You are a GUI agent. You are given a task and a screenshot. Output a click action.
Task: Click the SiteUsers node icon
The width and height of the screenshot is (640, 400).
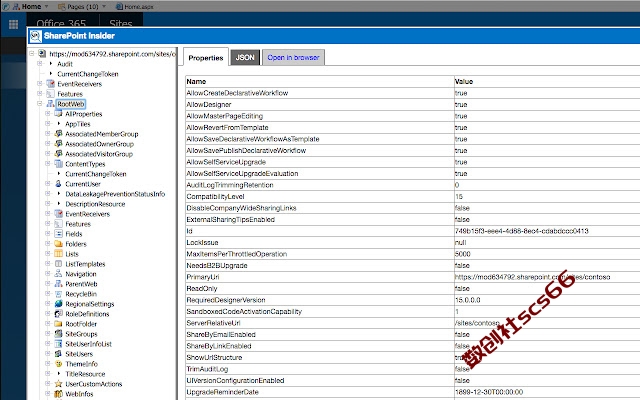click(58, 354)
